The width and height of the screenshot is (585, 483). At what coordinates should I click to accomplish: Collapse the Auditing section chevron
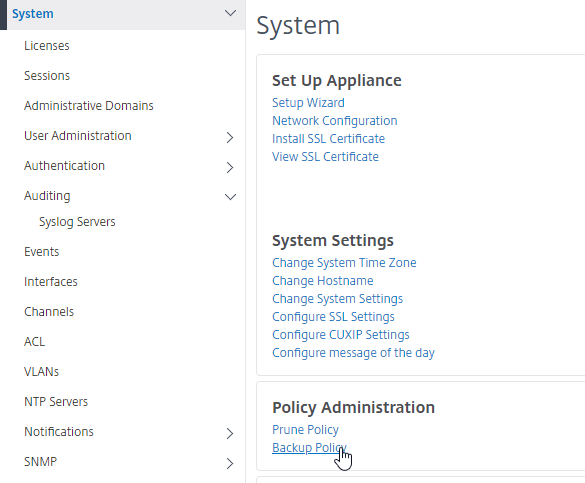230,197
